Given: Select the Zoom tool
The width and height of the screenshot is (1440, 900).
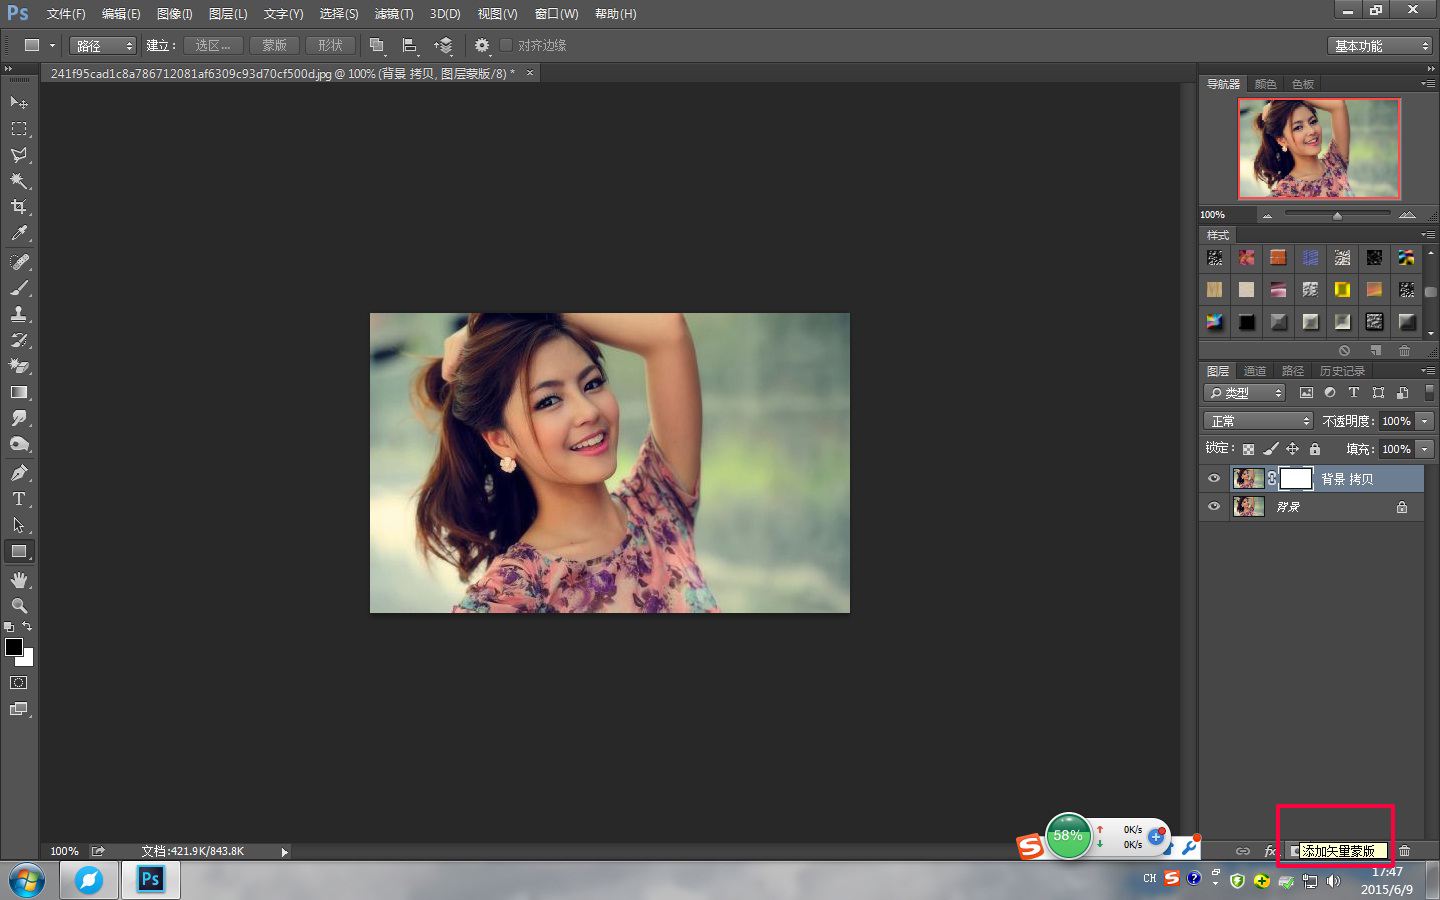Looking at the screenshot, I should (18, 606).
